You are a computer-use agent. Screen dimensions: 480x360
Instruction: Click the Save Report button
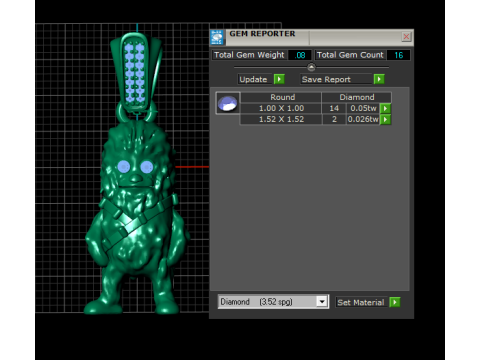(336, 79)
